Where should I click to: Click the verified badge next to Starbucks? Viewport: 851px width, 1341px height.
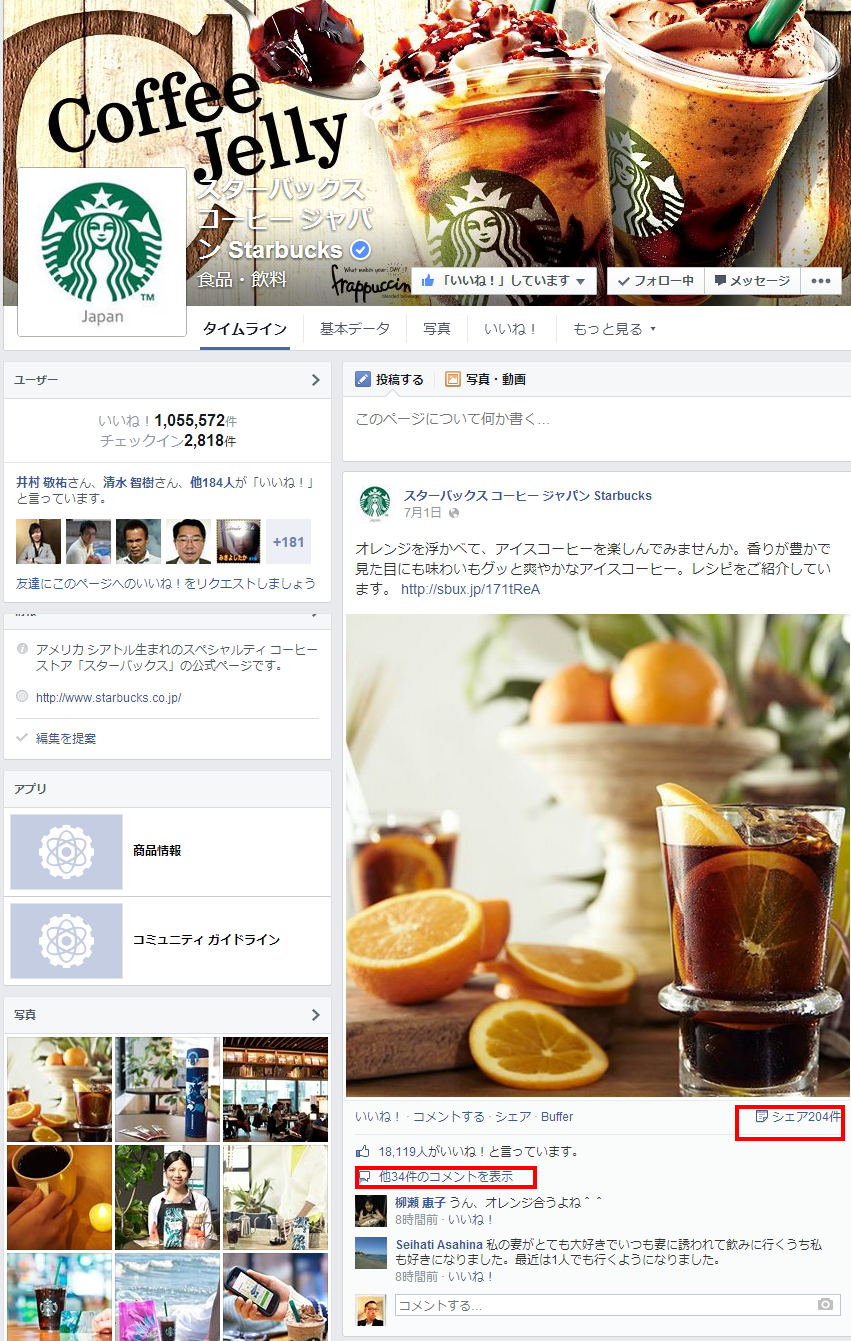pyautogui.click(x=360, y=250)
